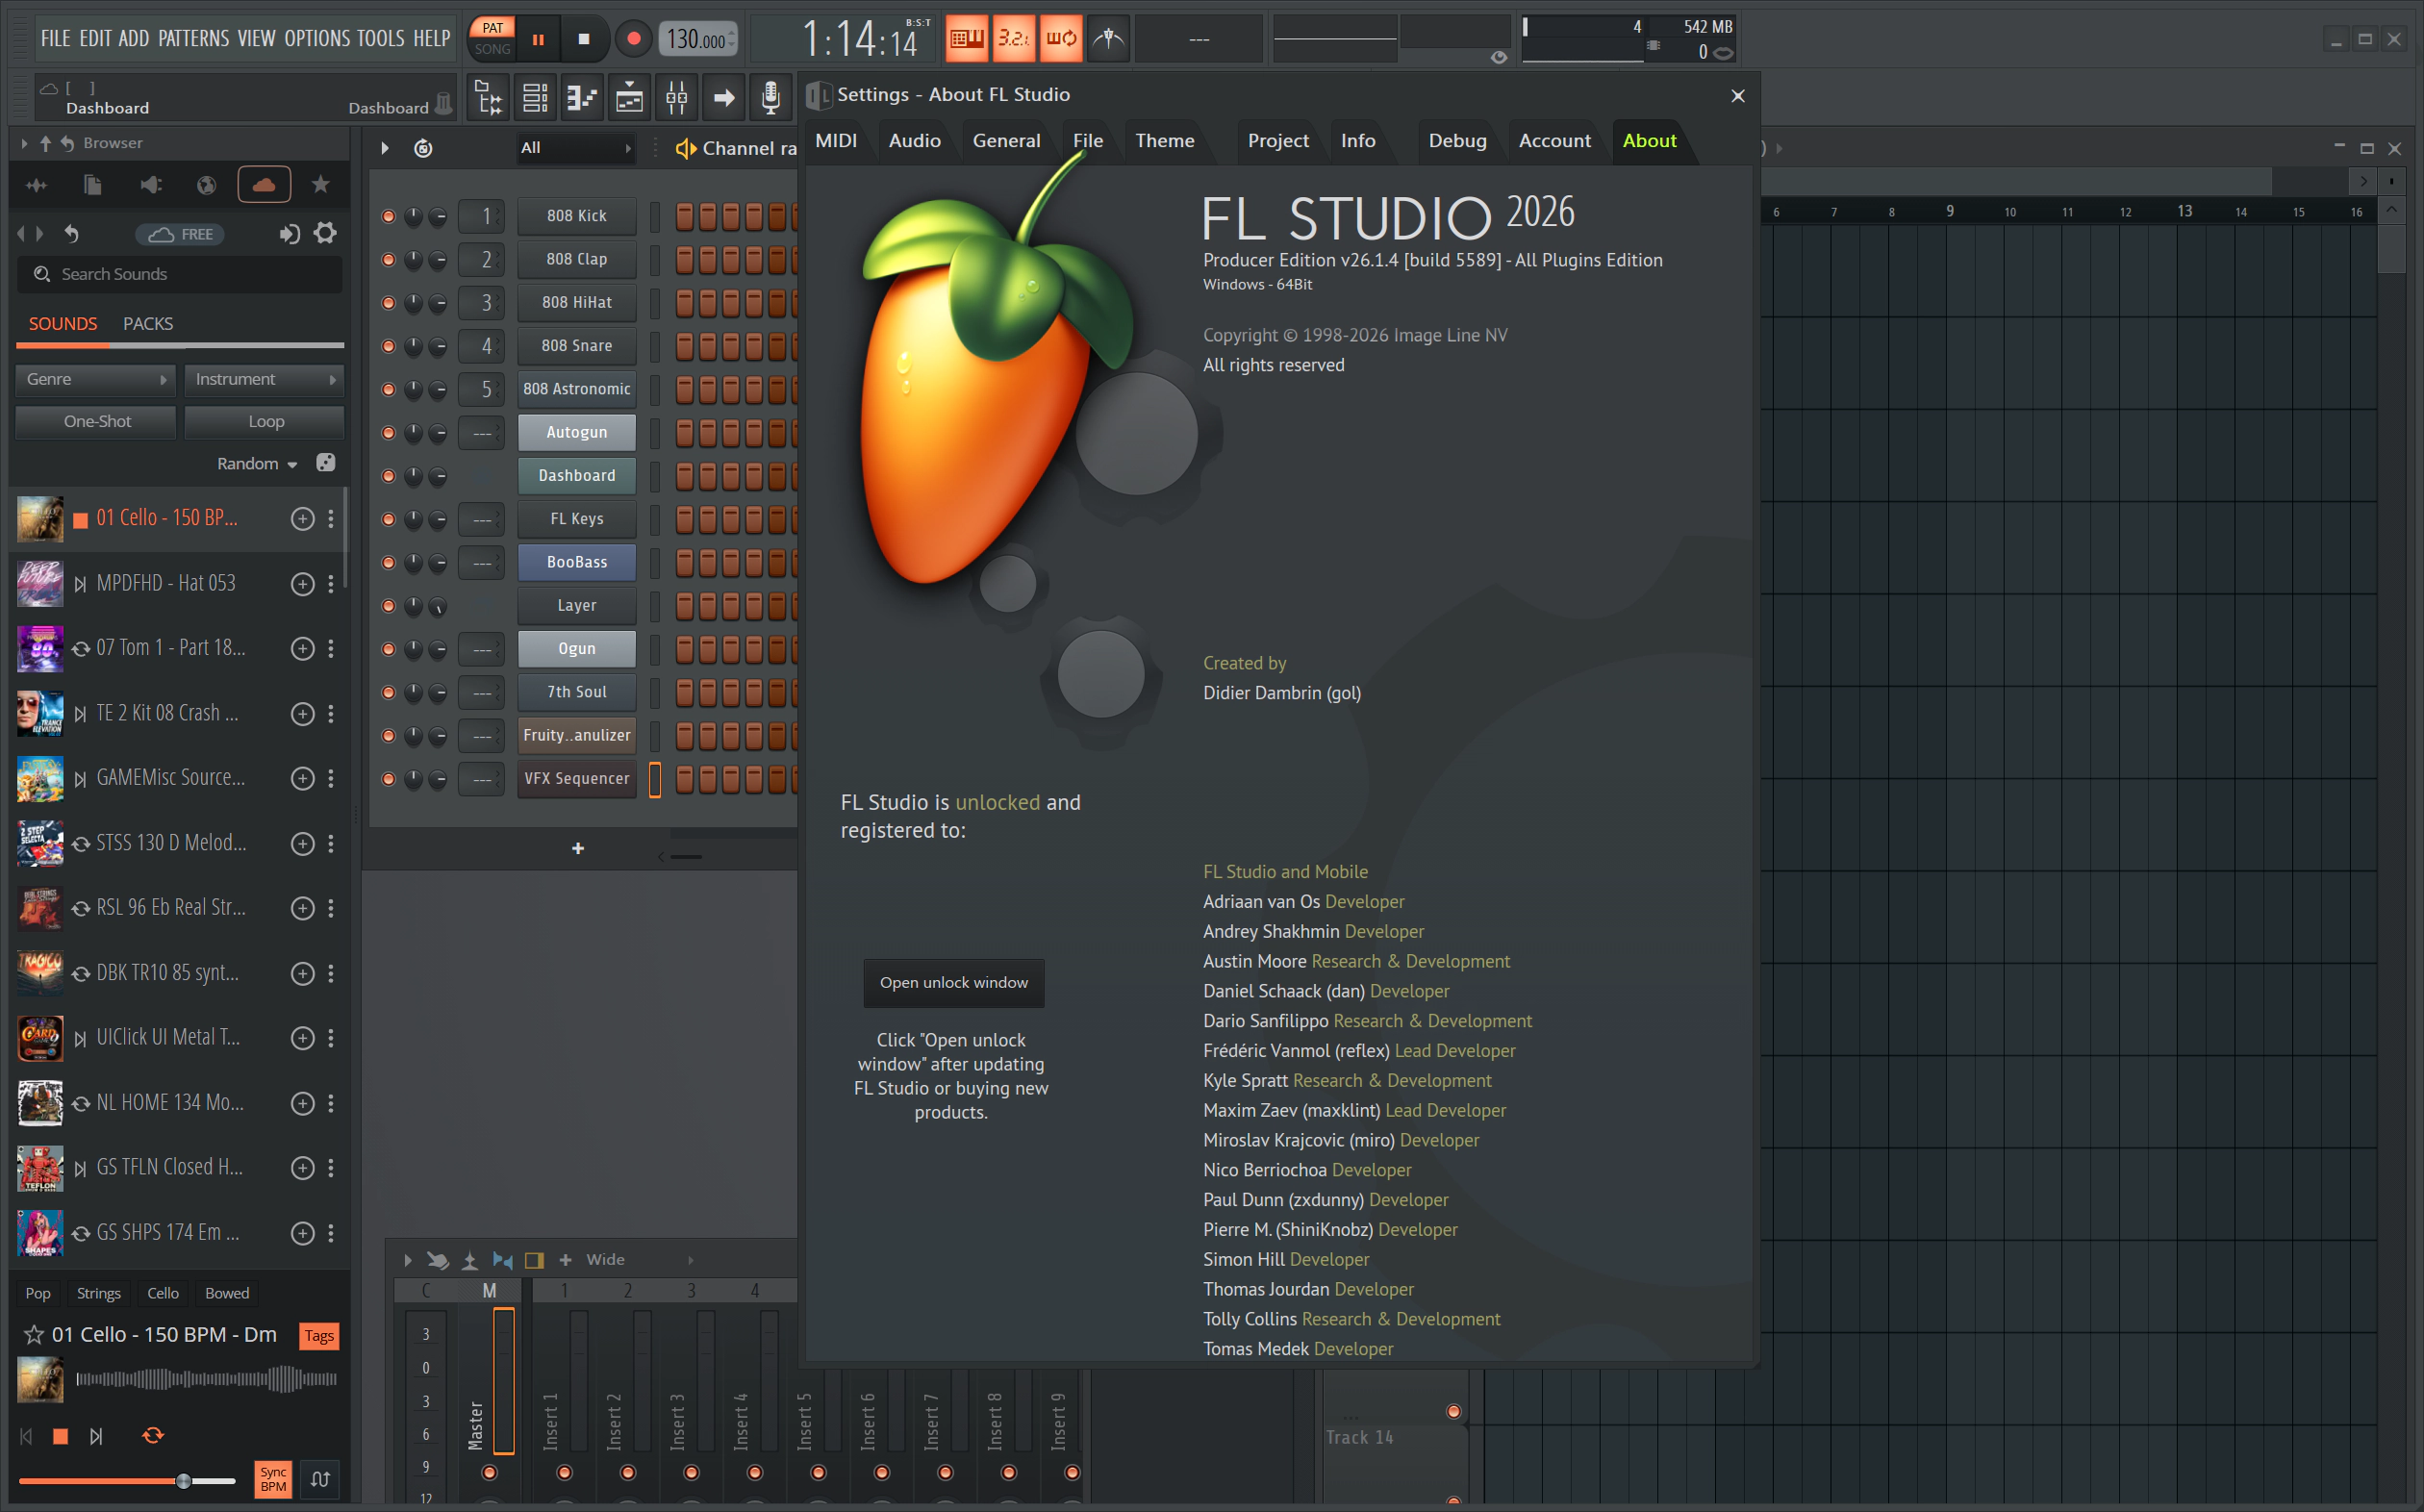
Task: Click the sign-in arrow icon beside gear
Action: click(290, 234)
